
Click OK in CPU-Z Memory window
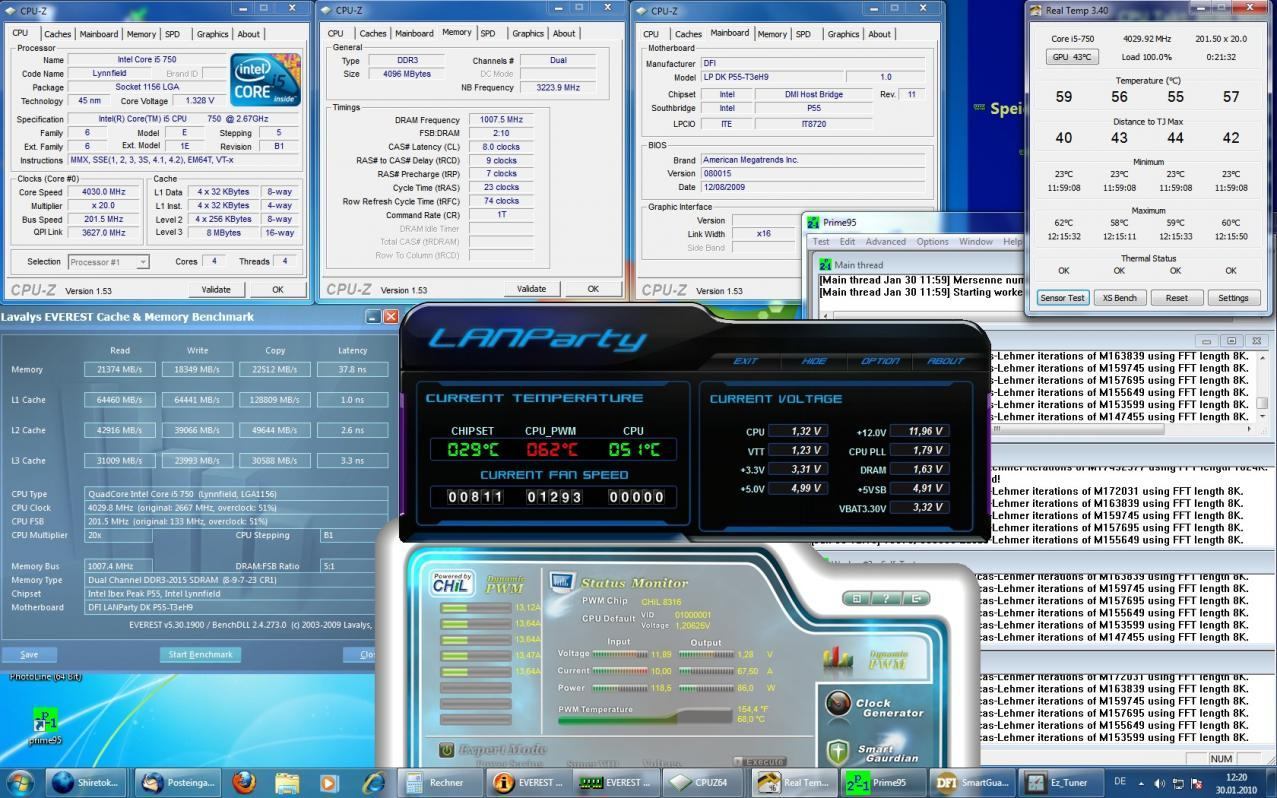point(593,289)
